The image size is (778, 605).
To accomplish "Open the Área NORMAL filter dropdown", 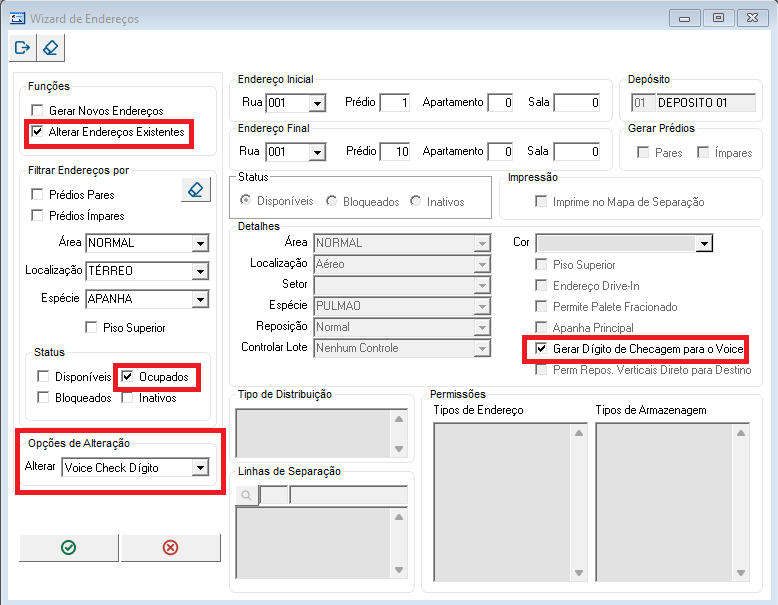I will click(x=200, y=243).
